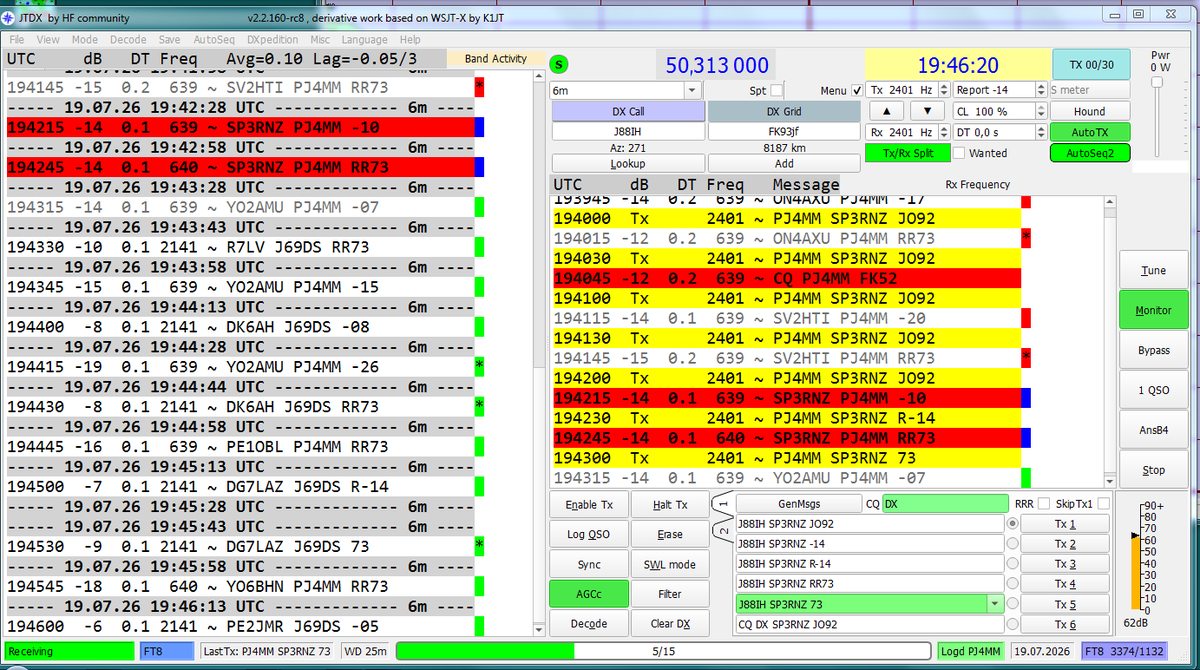Open the Mode menu

pos(85,40)
